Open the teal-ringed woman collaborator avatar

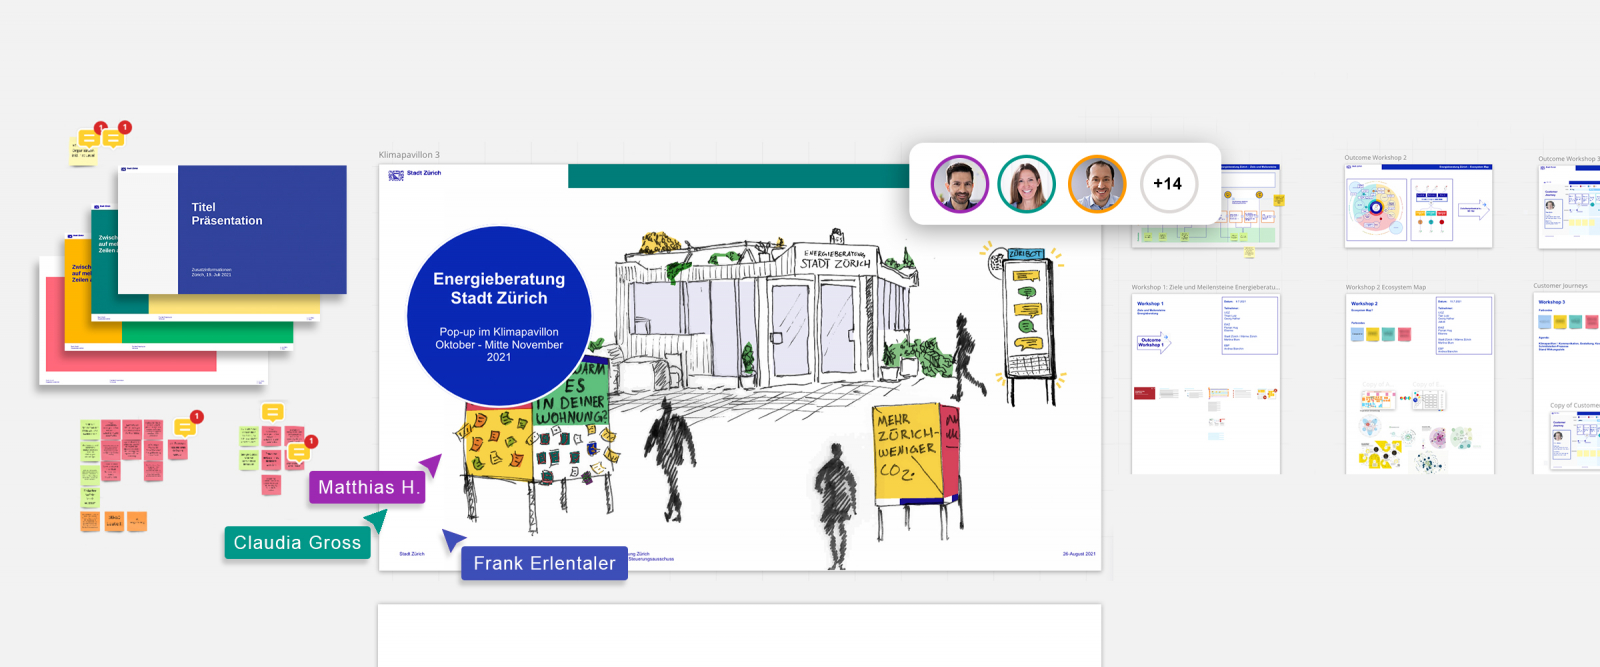point(1027,184)
